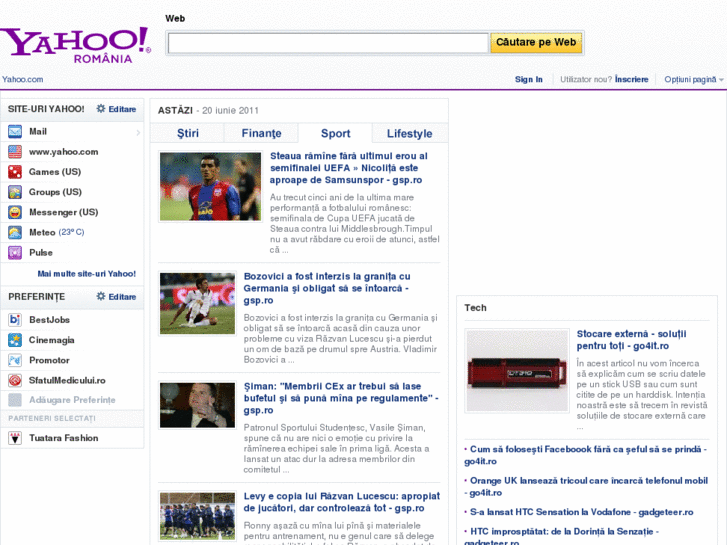Click the Meteo weather icon

tap(15, 232)
